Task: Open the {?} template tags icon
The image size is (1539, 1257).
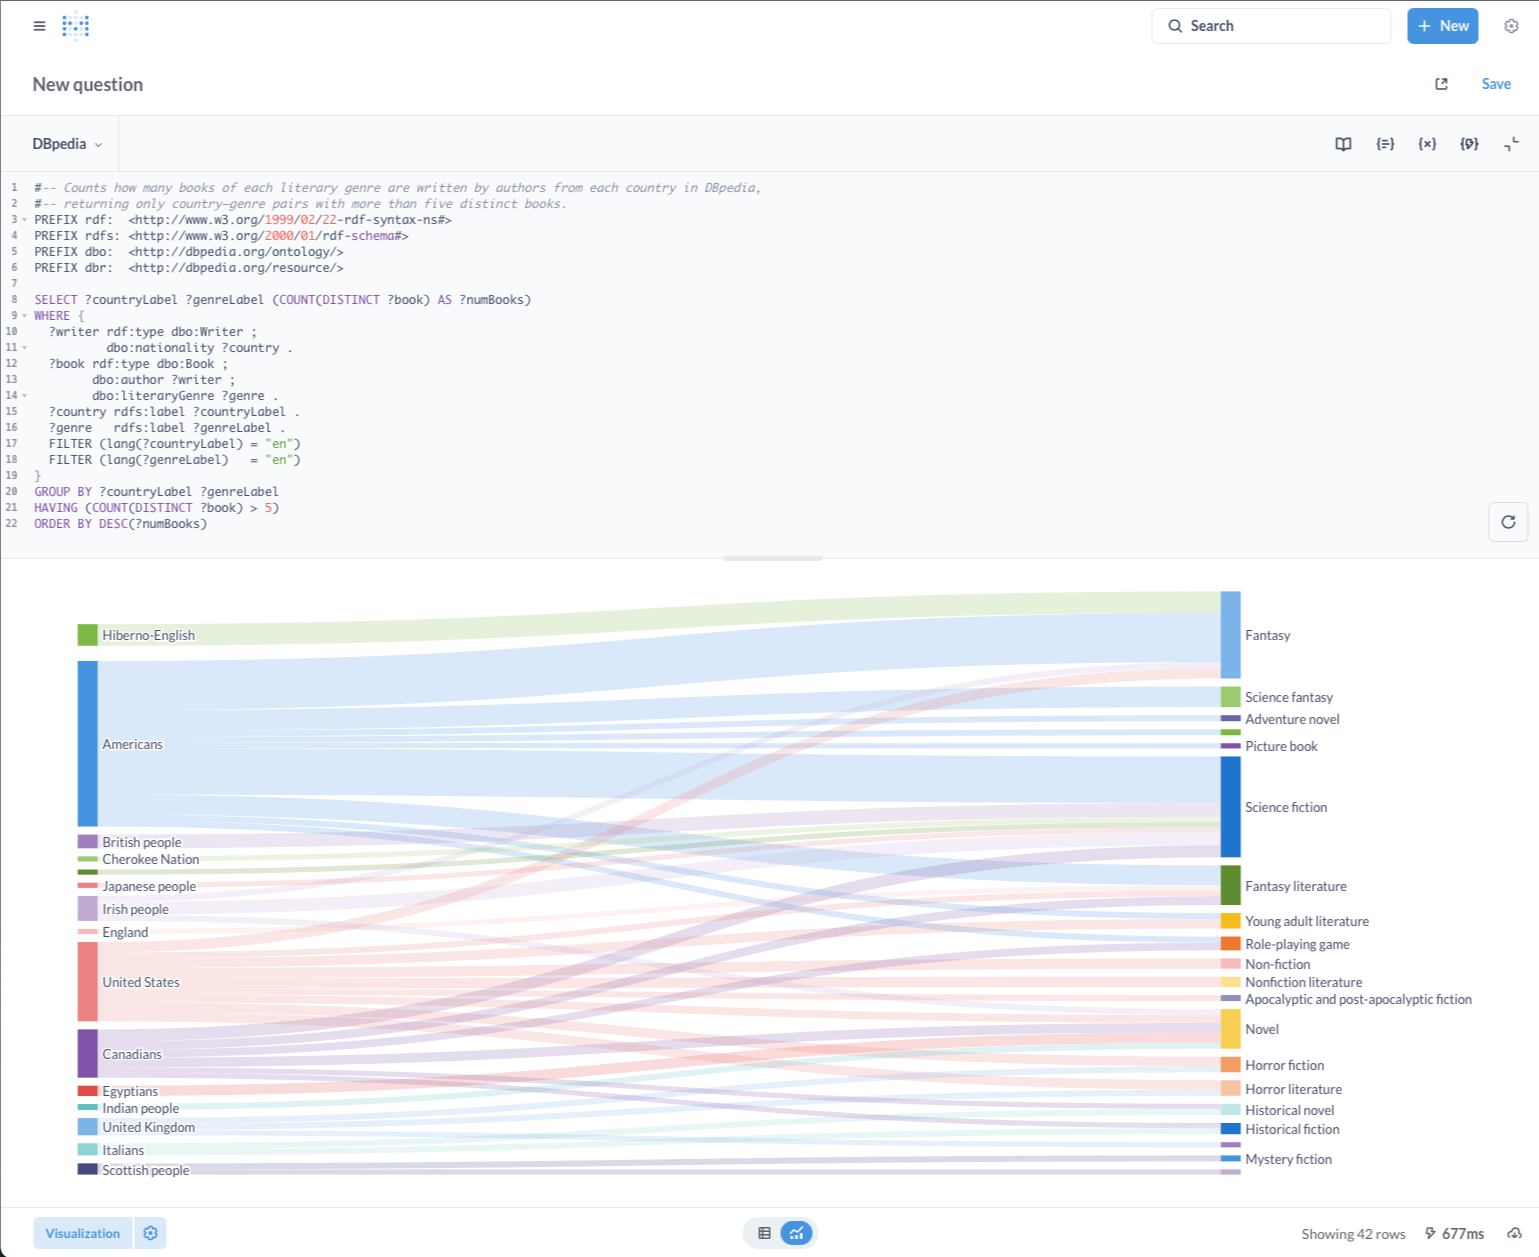Action: coord(1469,144)
